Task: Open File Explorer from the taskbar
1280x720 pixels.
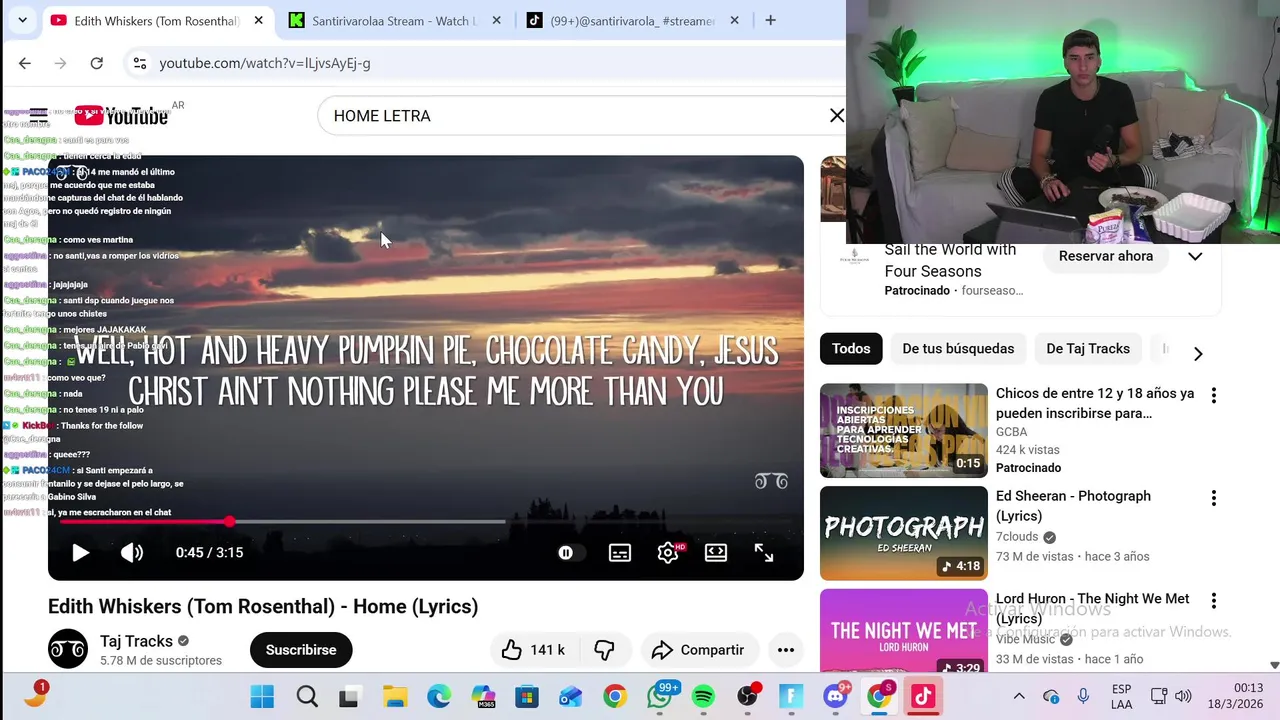Action: [x=395, y=697]
